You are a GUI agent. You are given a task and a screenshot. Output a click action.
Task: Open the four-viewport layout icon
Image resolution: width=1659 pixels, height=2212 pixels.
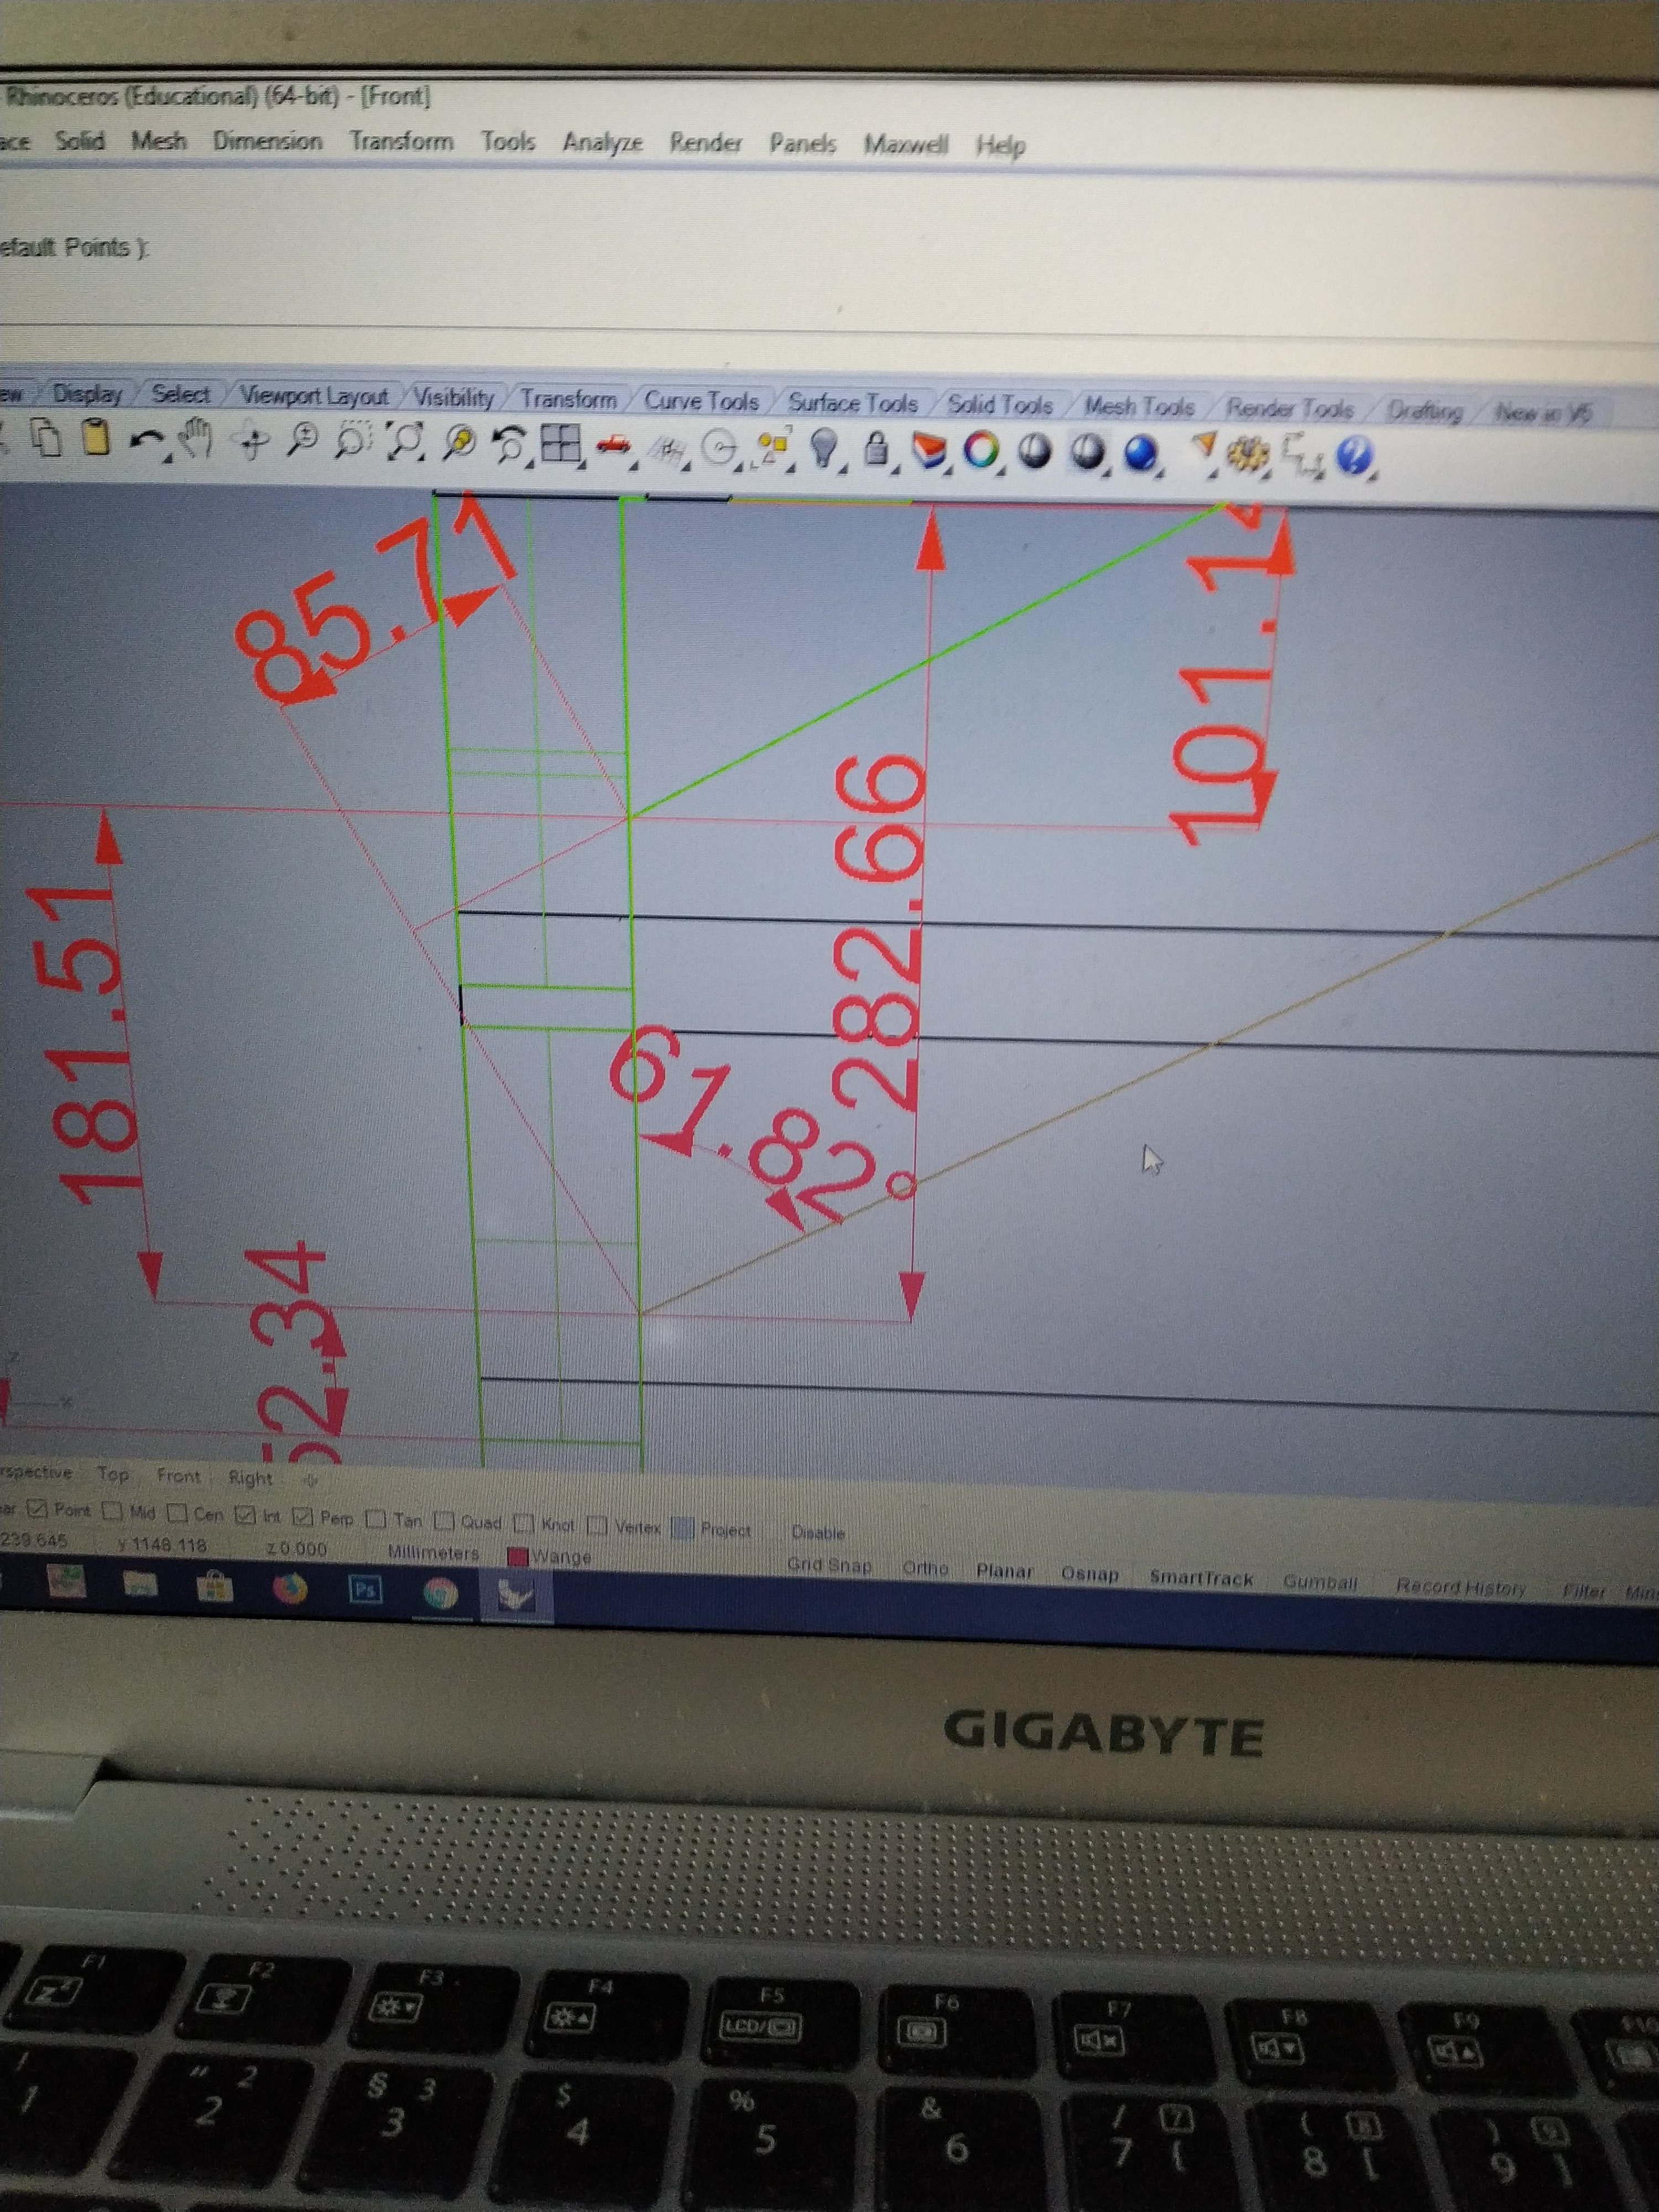[x=560, y=444]
